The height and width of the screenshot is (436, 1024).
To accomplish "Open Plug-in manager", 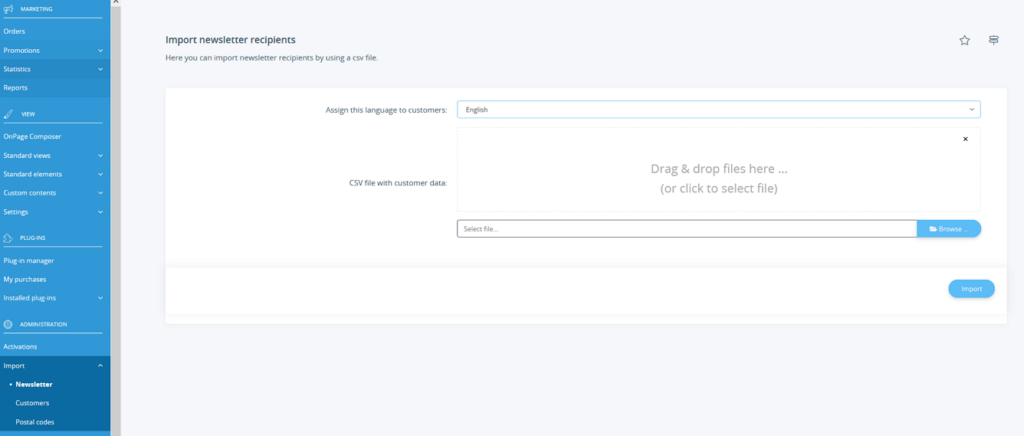I will [29, 261].
